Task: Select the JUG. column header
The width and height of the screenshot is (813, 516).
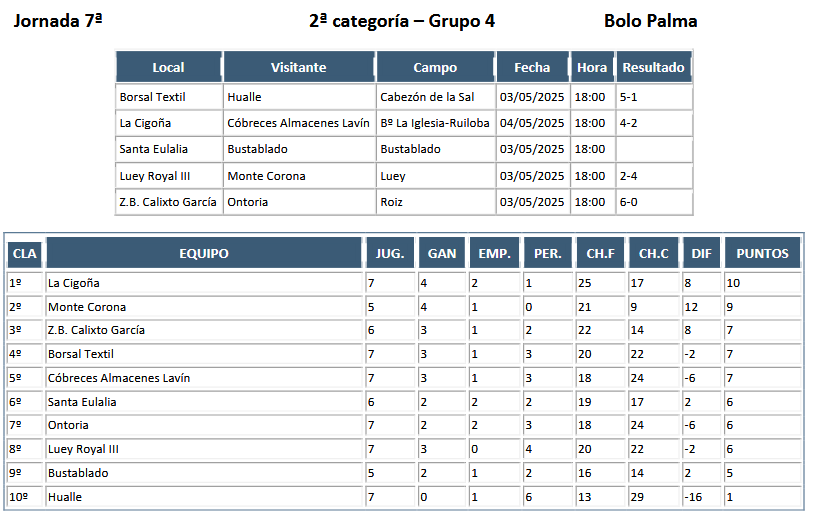Action: [x=390, y=253]
